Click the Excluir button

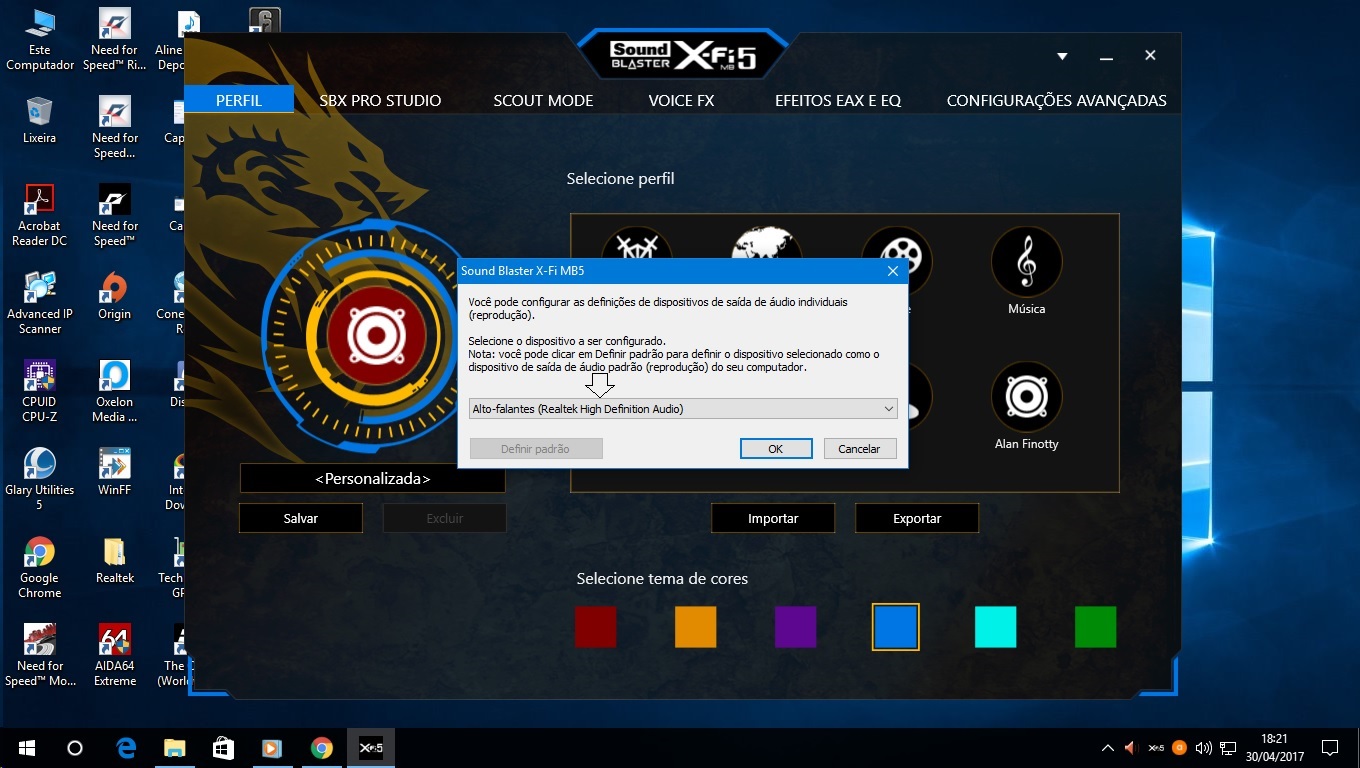click(445, 518)
